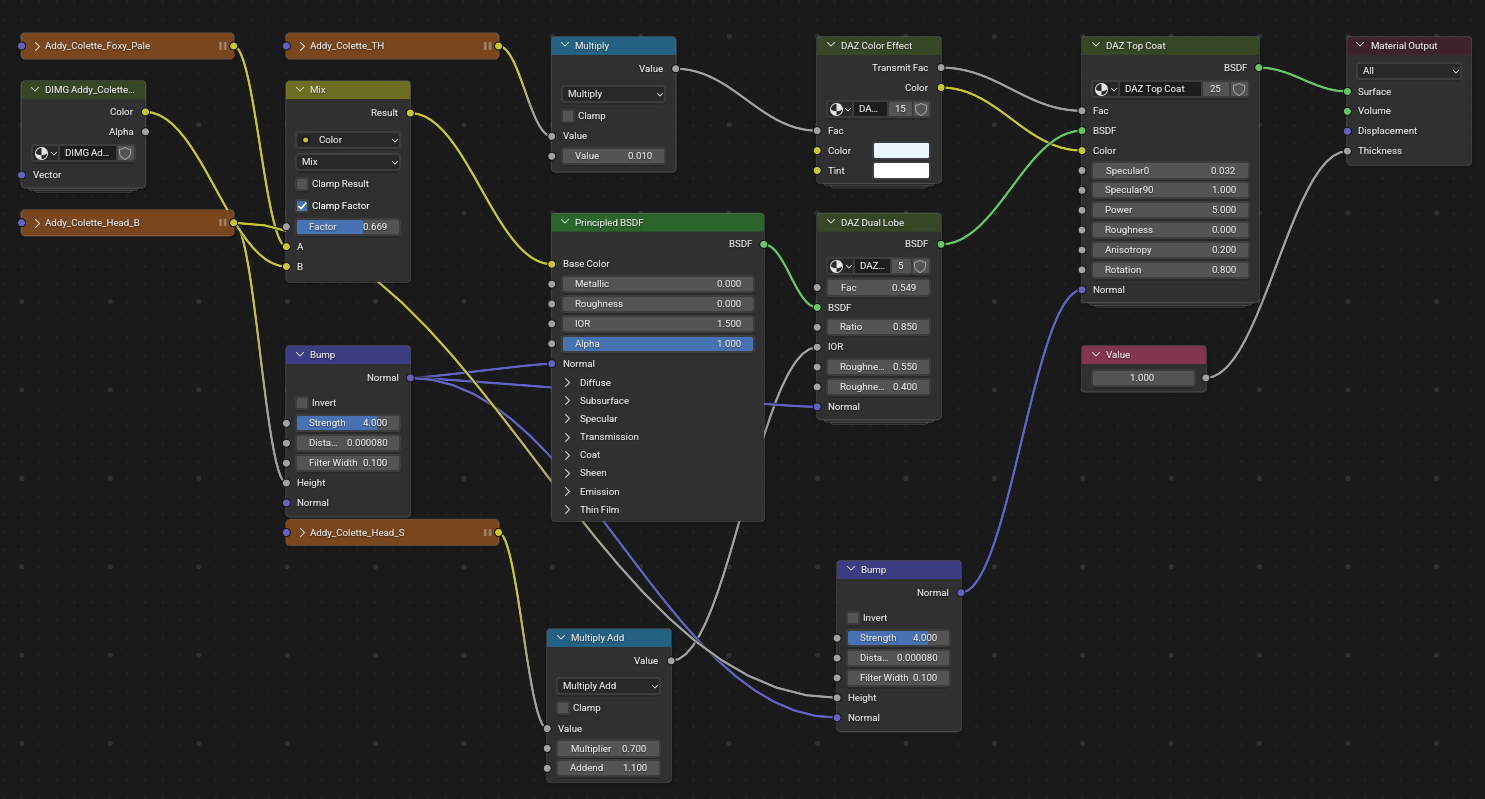Open the Color data type dropdown in Mix node
Image resolution: width=1485 pixels, height=799 pixels.
(x=347, y=140)
